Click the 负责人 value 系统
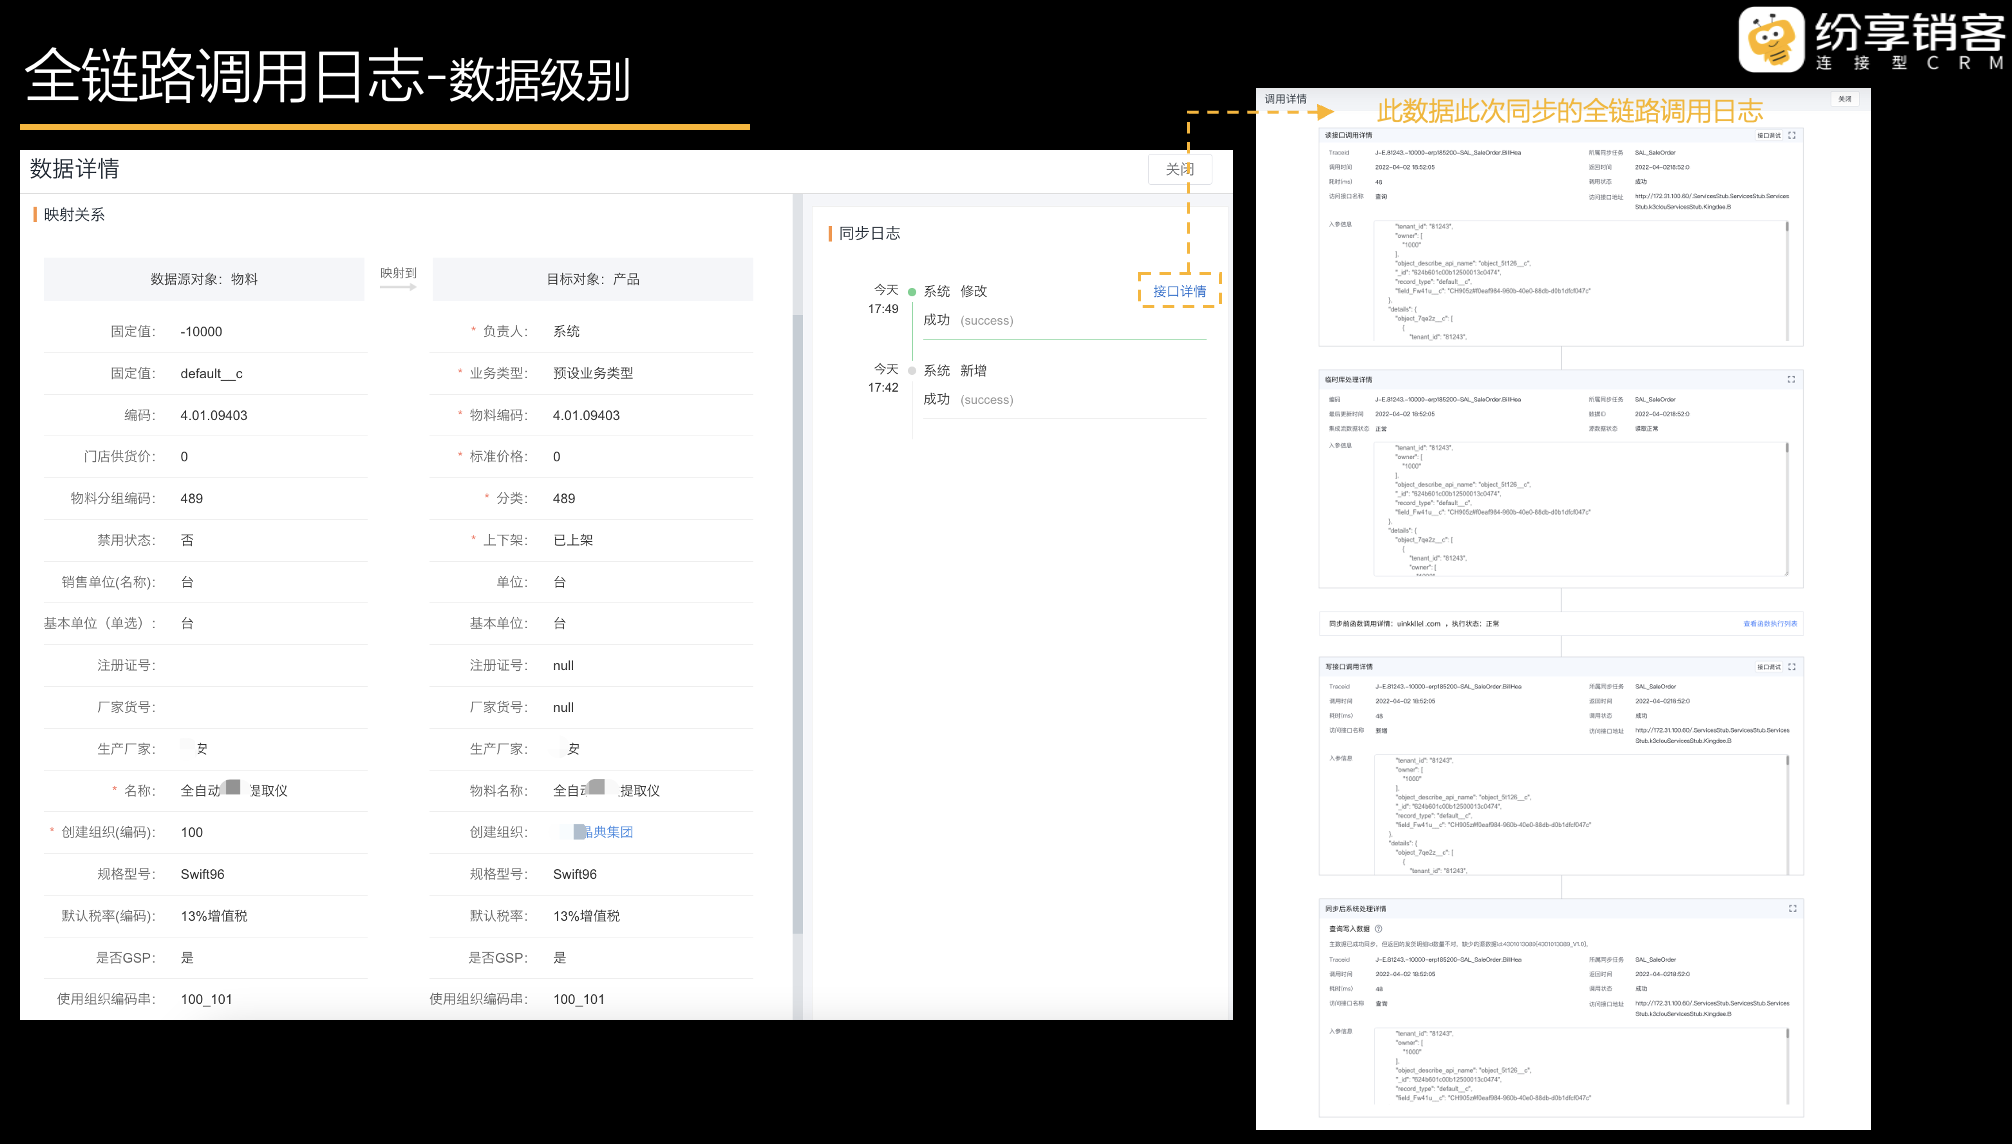 (566, 331)
